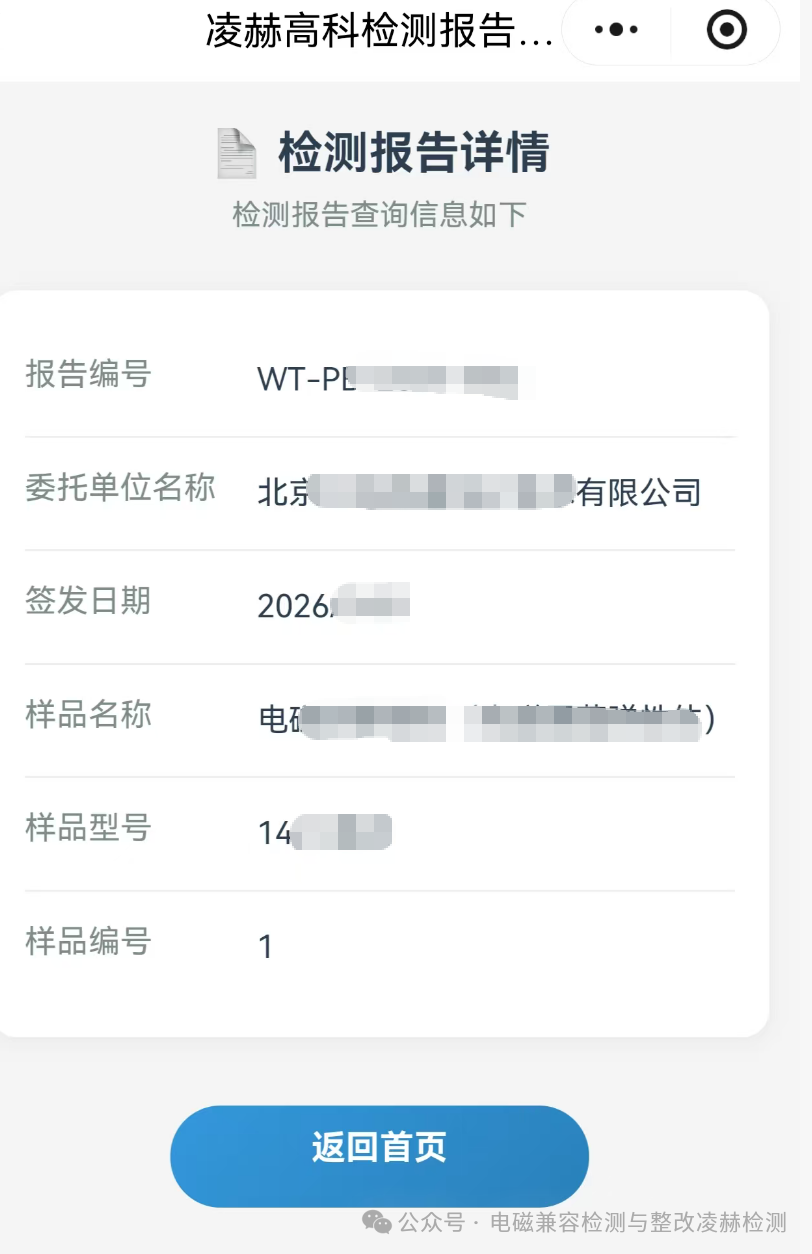Click the sample model value starting with 14

coord(324,833)
